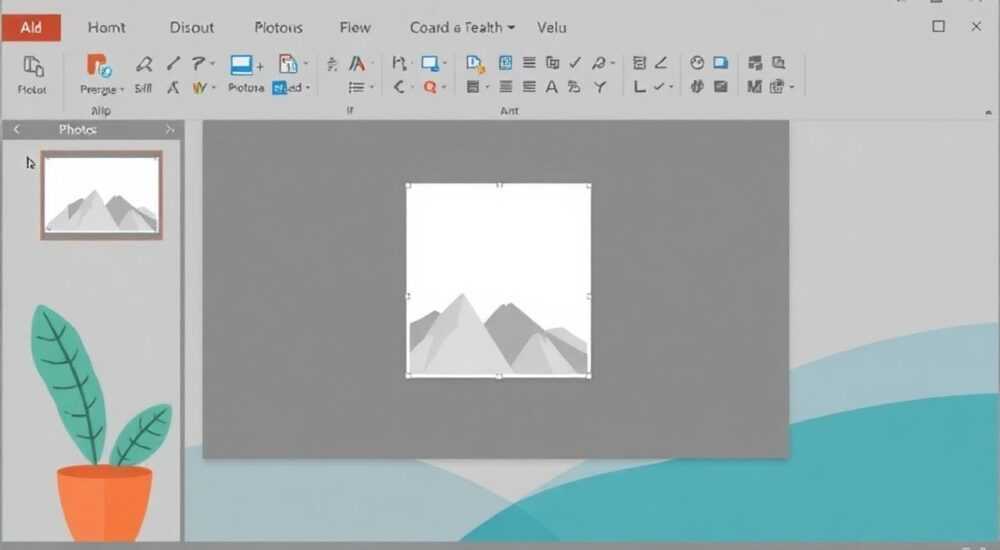This screenshot has height=550, width=1000.
Task: Click the branch tree icon above the angle bracket
Action: pos(399,63)
